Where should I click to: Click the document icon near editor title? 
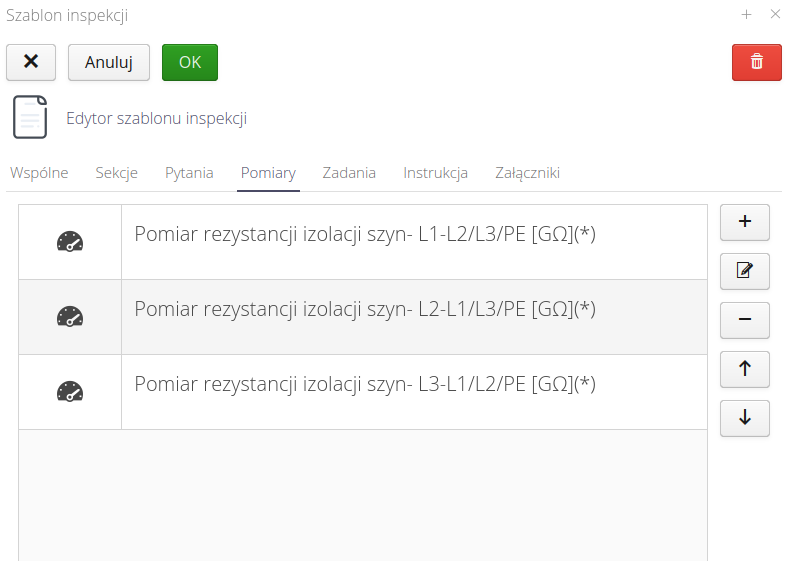coord(30,118)
